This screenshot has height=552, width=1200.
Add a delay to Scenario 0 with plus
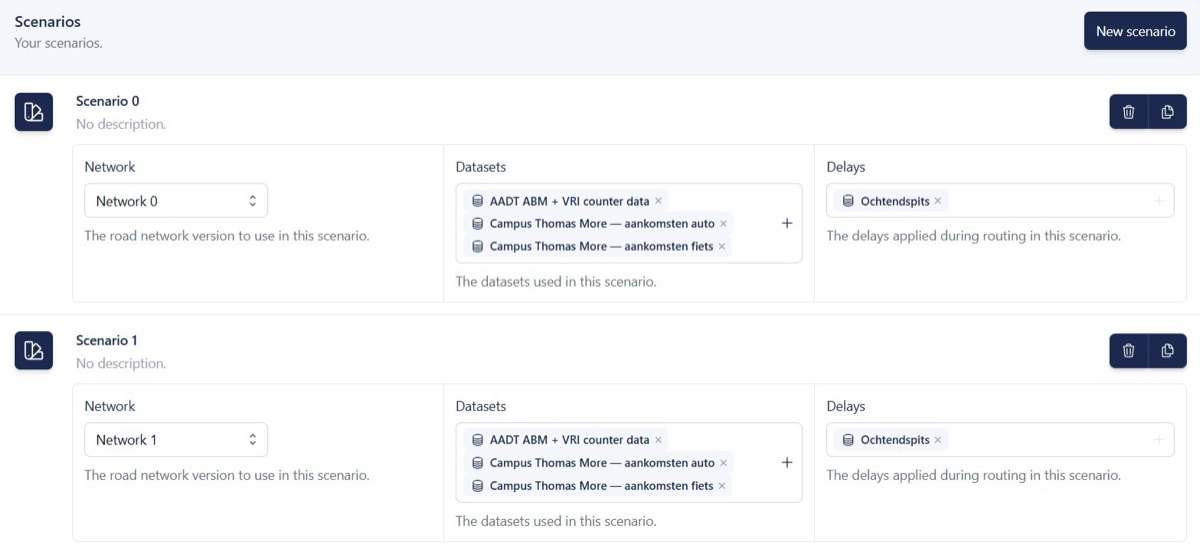tap(1159, 201)
